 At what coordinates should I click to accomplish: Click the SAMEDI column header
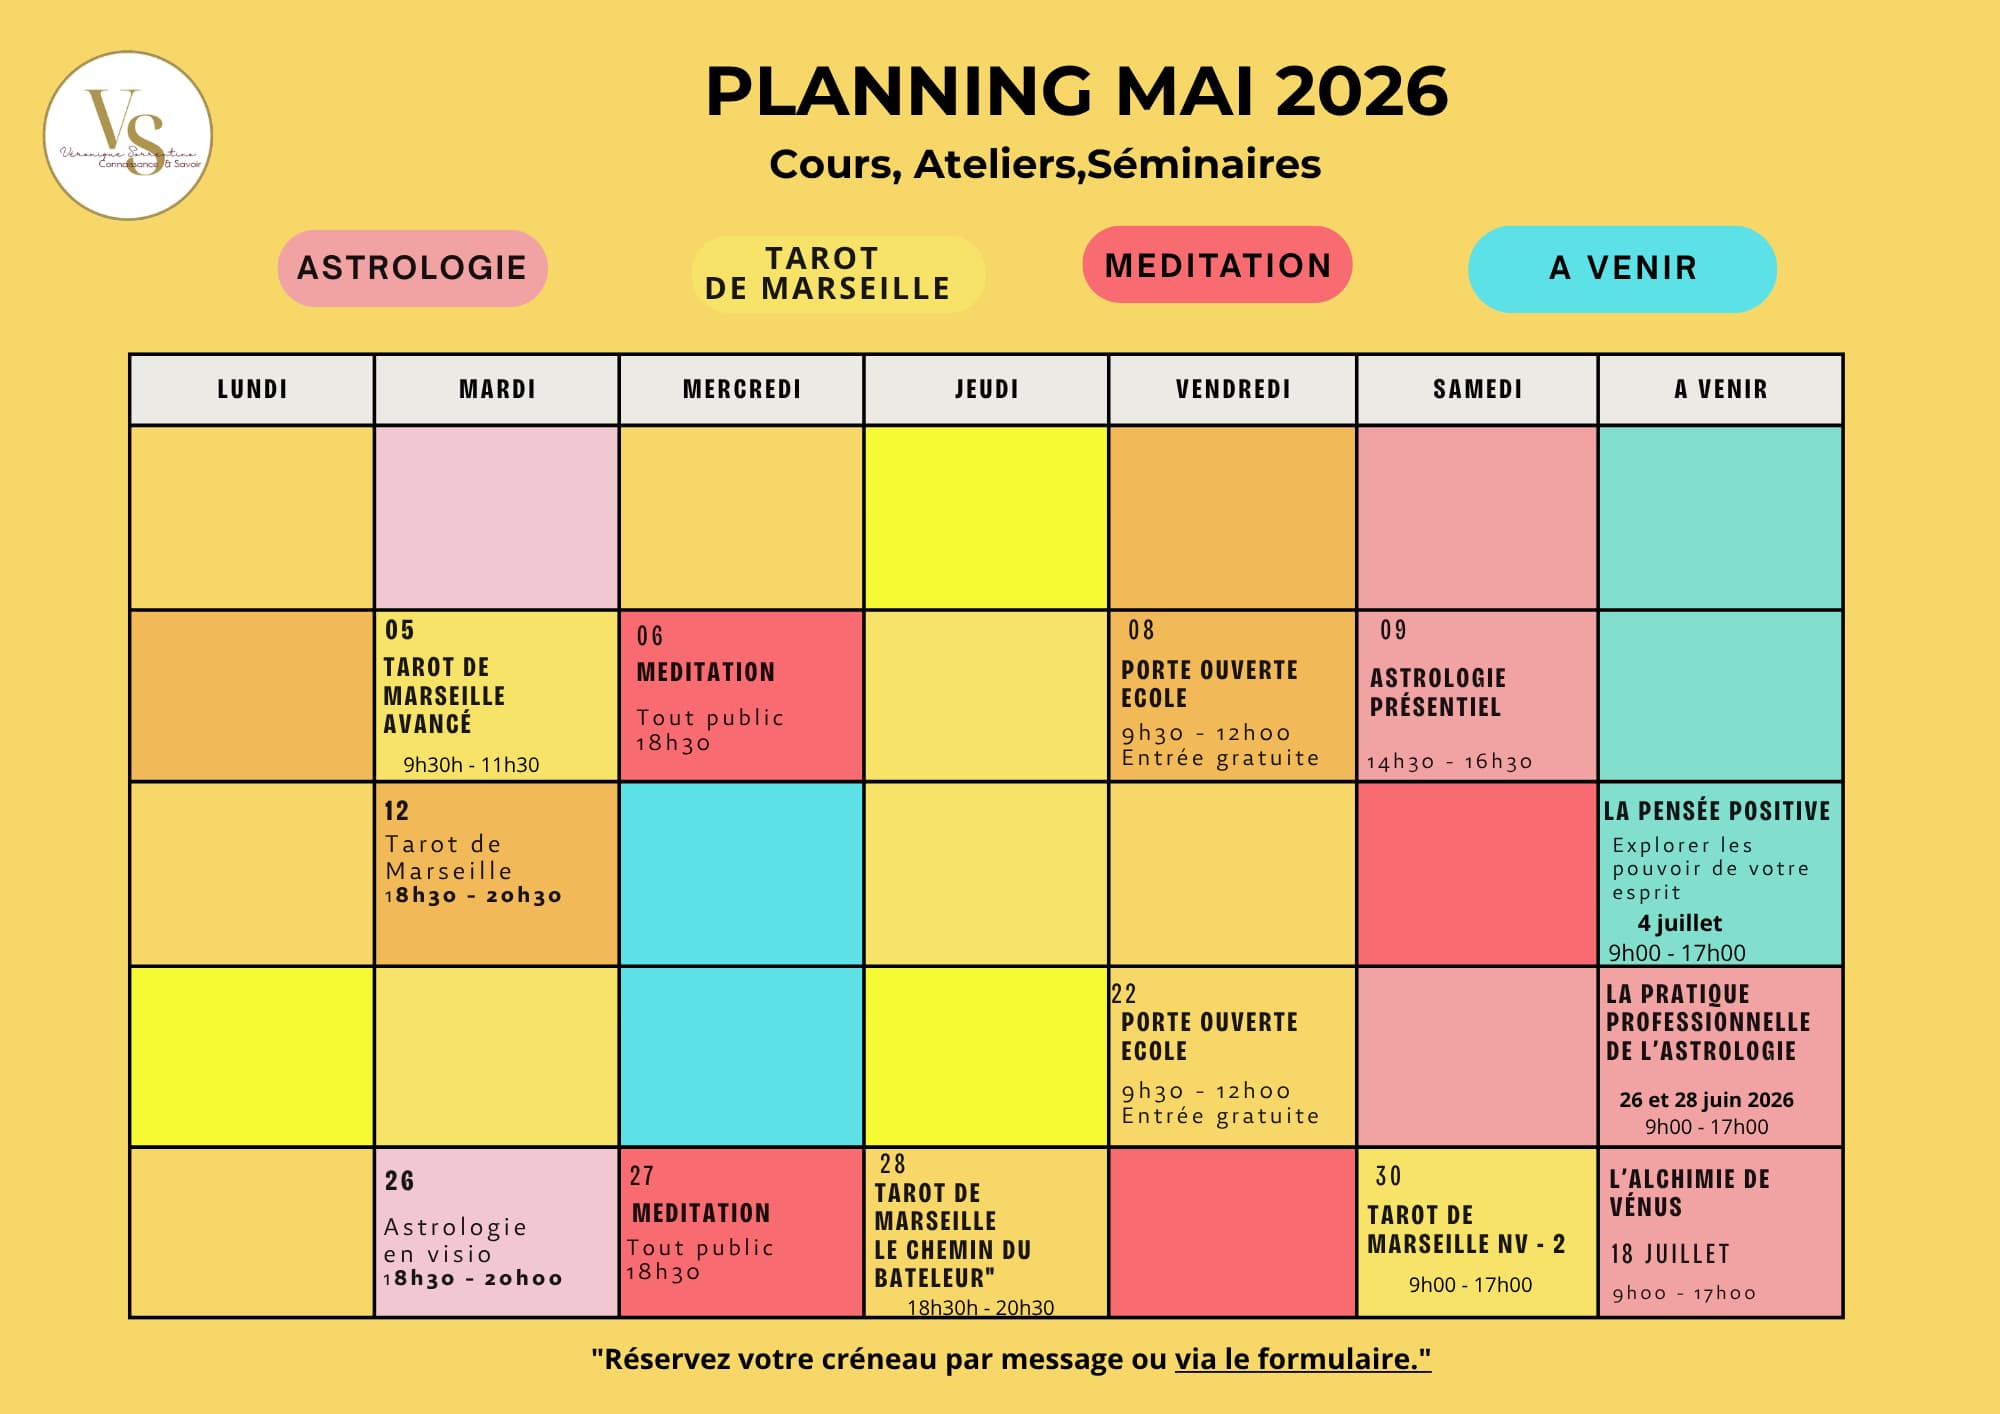[x=1477, y=389]
